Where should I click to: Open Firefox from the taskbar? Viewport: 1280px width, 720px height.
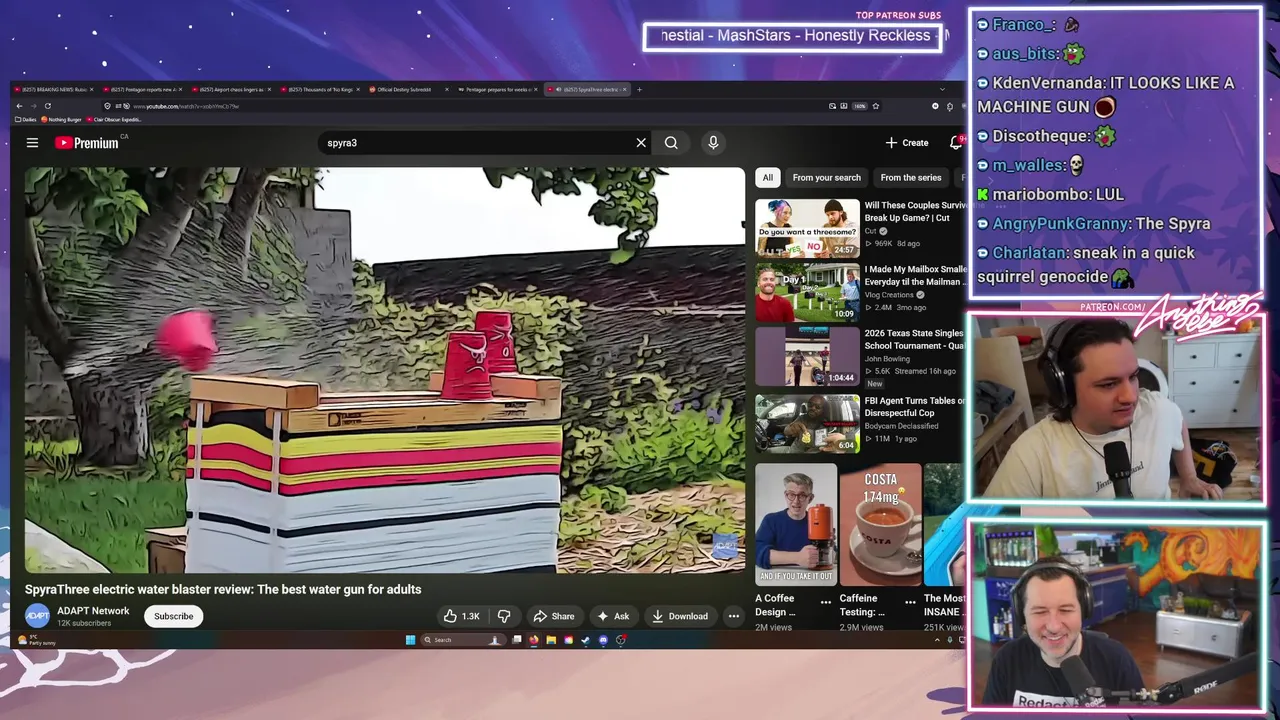click(x=534, y=640)
